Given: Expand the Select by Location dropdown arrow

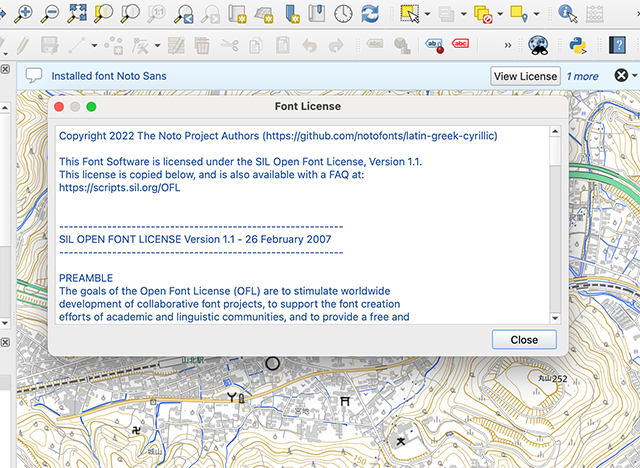Looking at the screenshot, I should [537, 14].
